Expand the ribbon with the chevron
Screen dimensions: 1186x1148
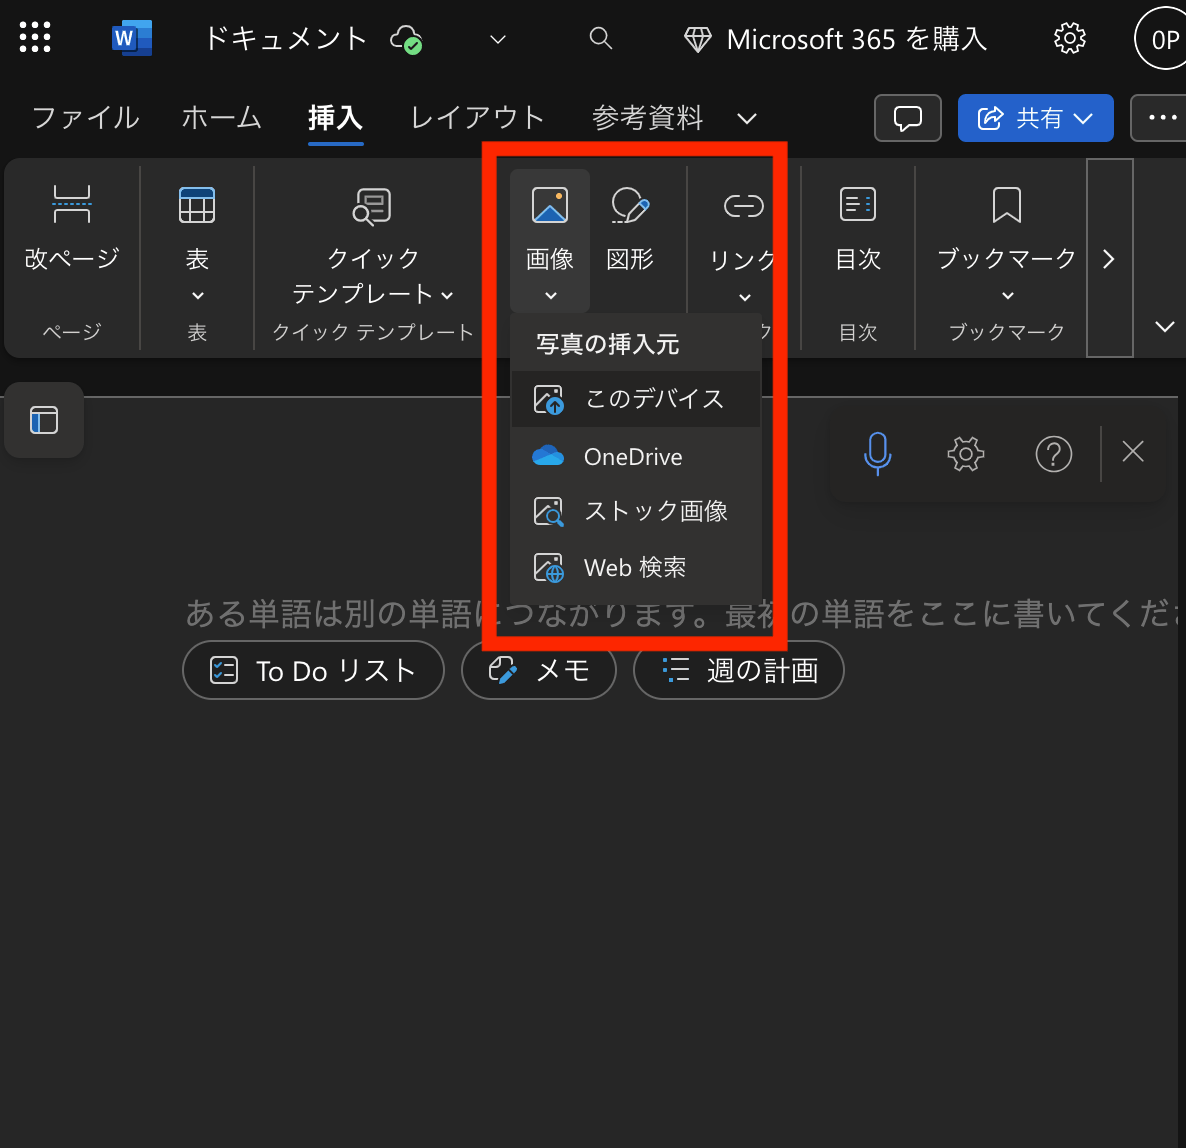tap(1163, 326)
